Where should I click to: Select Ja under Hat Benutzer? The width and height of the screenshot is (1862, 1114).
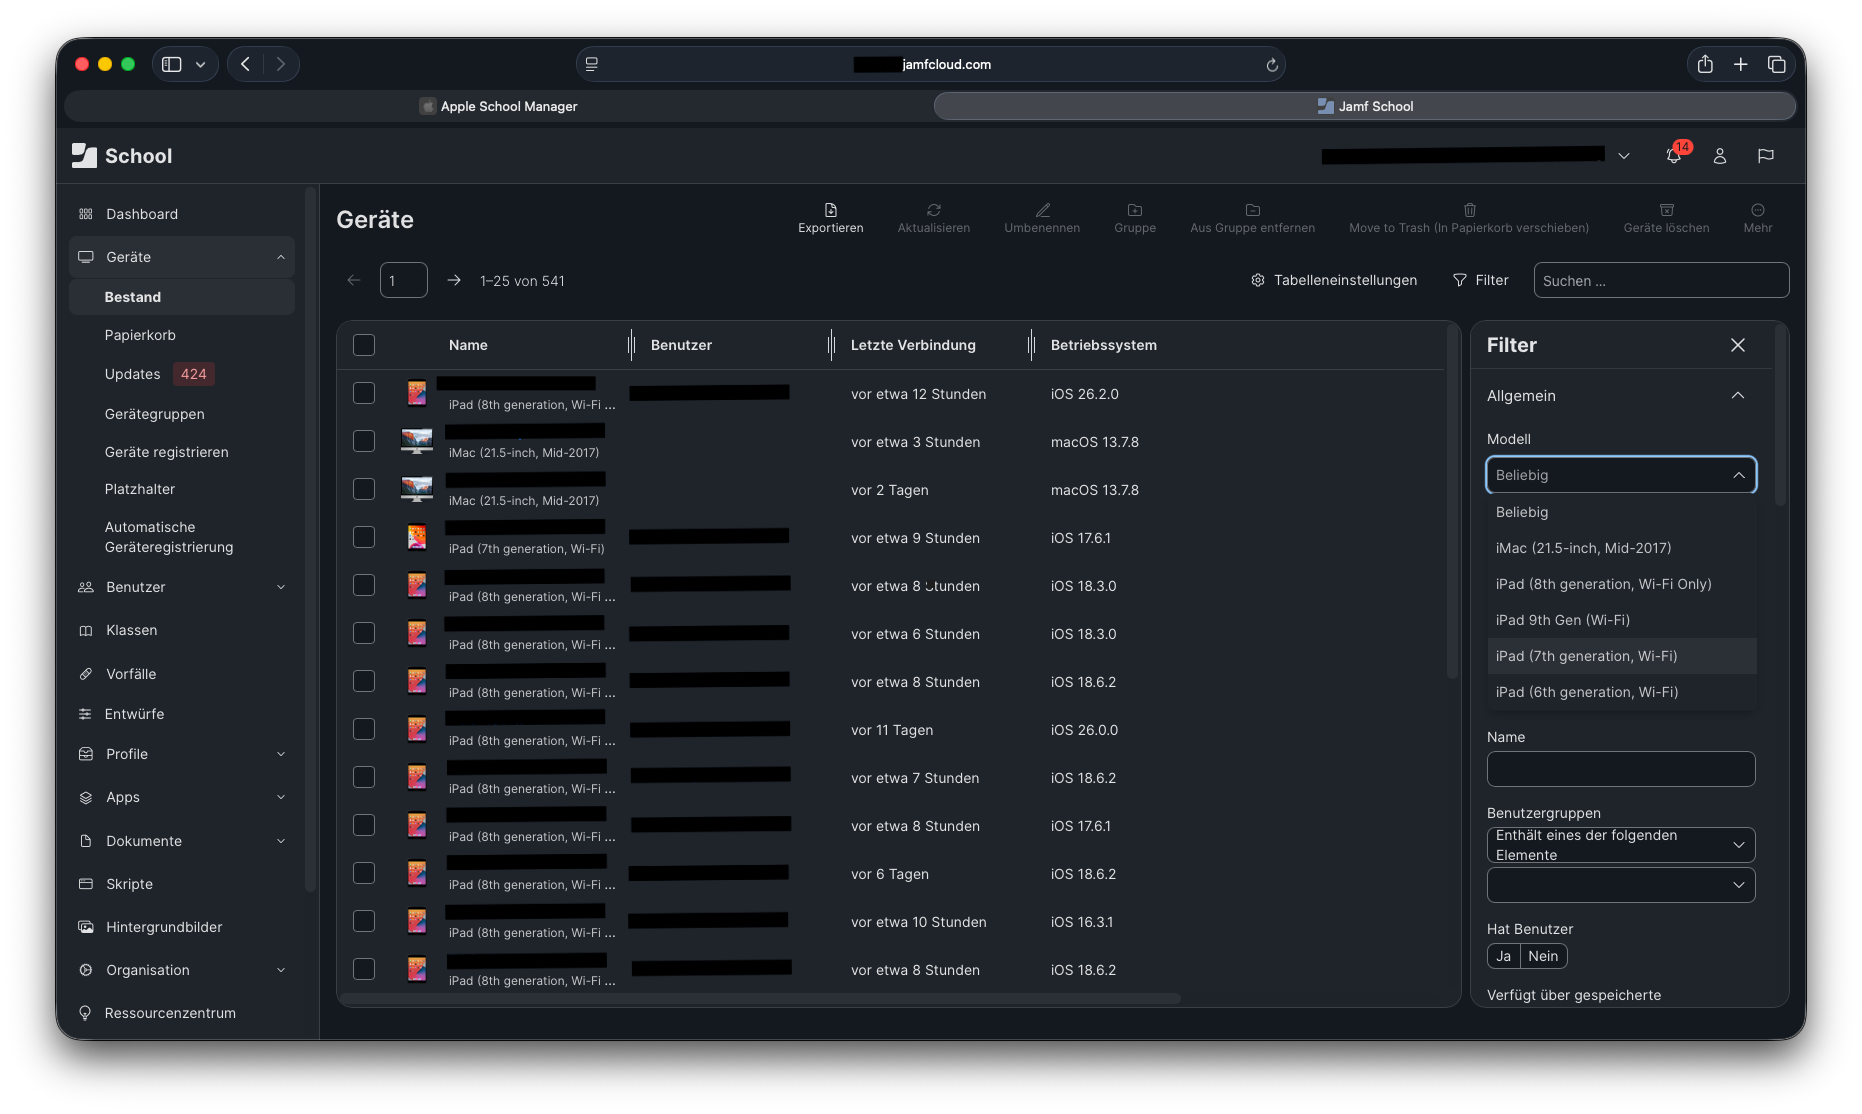[x=1503, y=956]
